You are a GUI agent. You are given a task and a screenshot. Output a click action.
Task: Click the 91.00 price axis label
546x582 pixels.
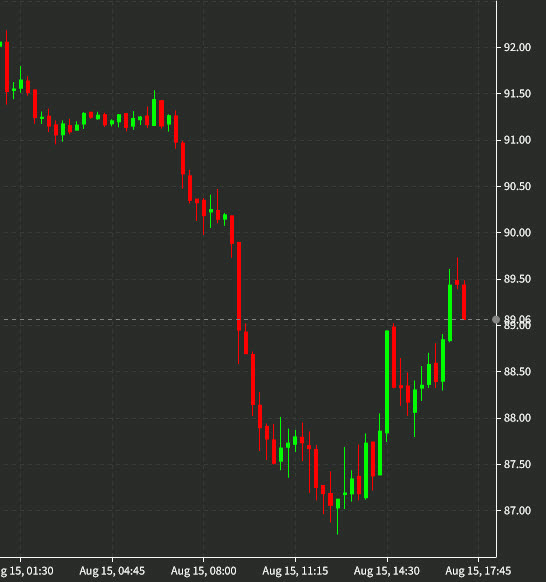[517, 140]
